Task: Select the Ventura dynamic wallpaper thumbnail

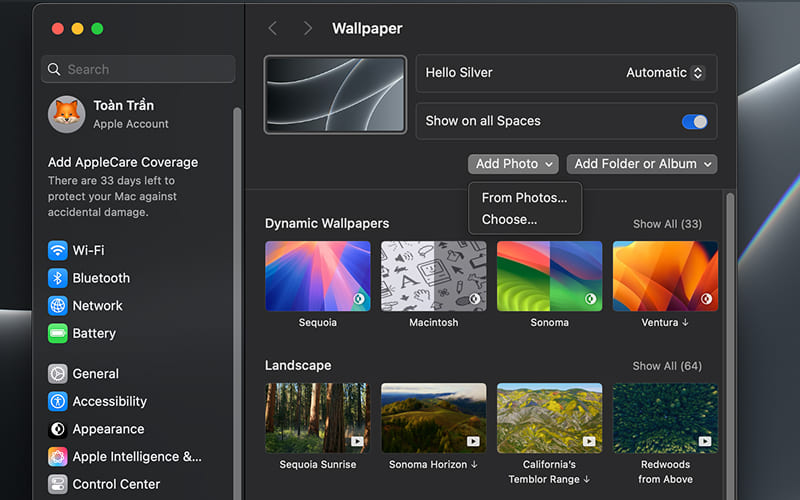Action: click(x=665, y=276)
